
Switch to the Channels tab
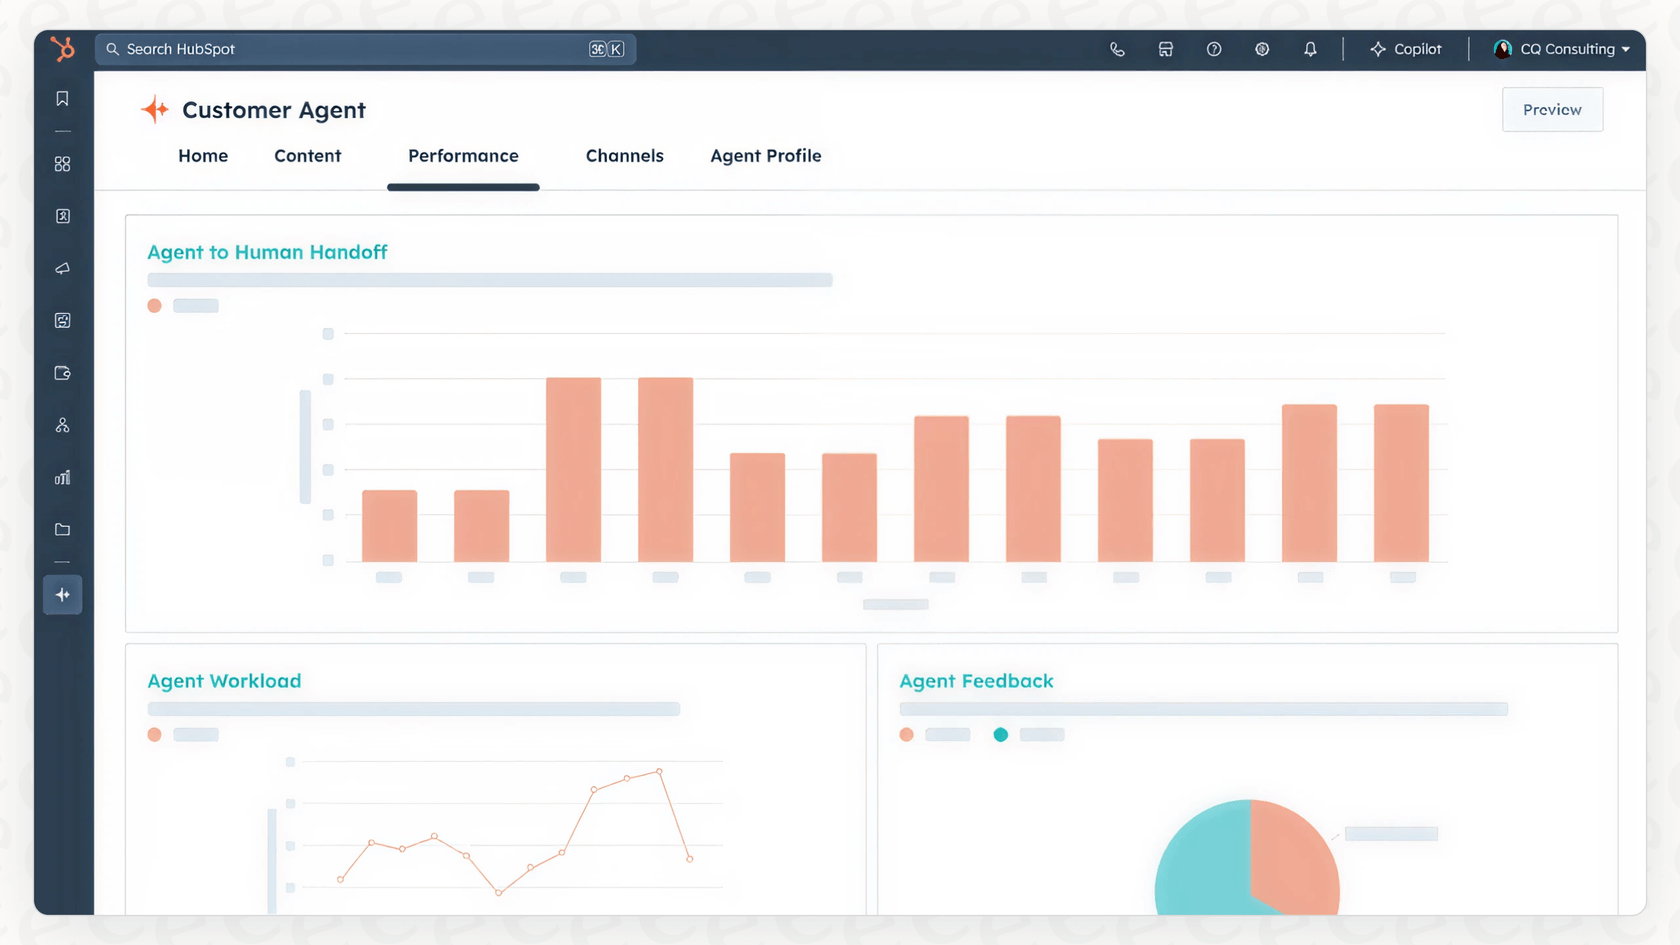pos(624,156)
